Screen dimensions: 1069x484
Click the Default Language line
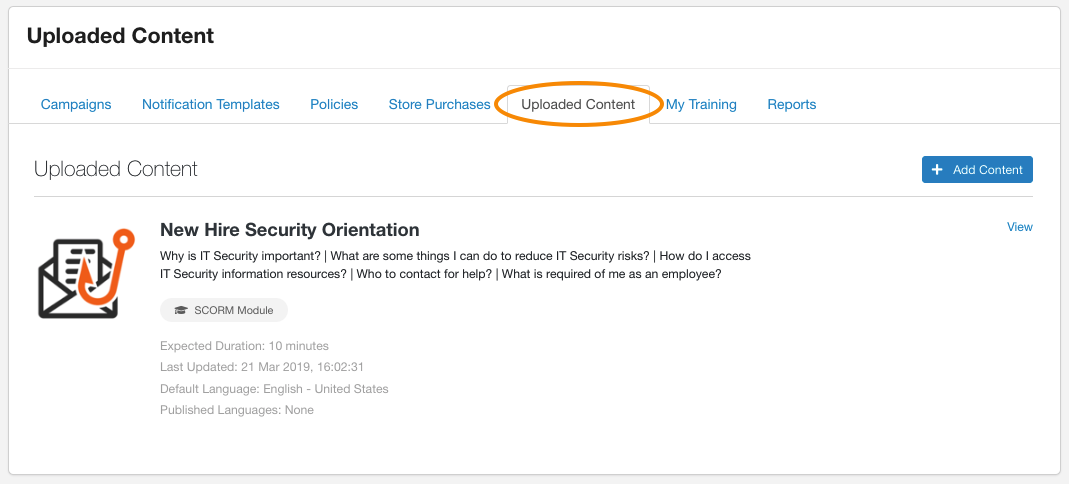click(274, 389)
